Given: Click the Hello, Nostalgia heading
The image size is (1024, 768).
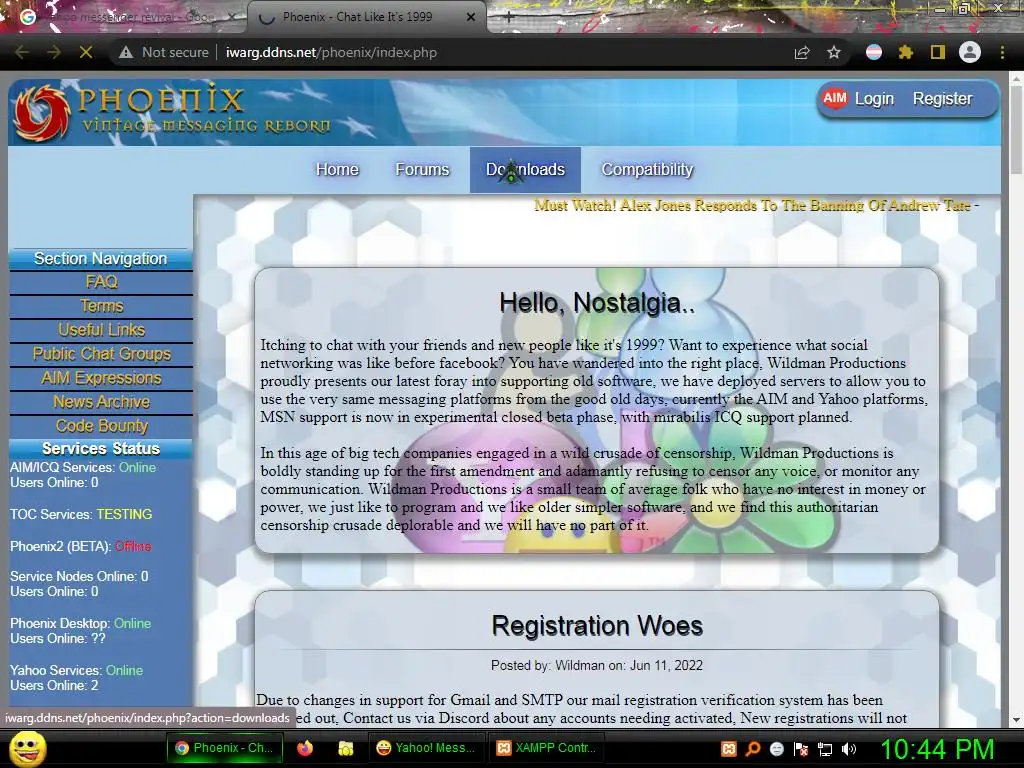Looking at the screenshot, I should click(597, 304).
